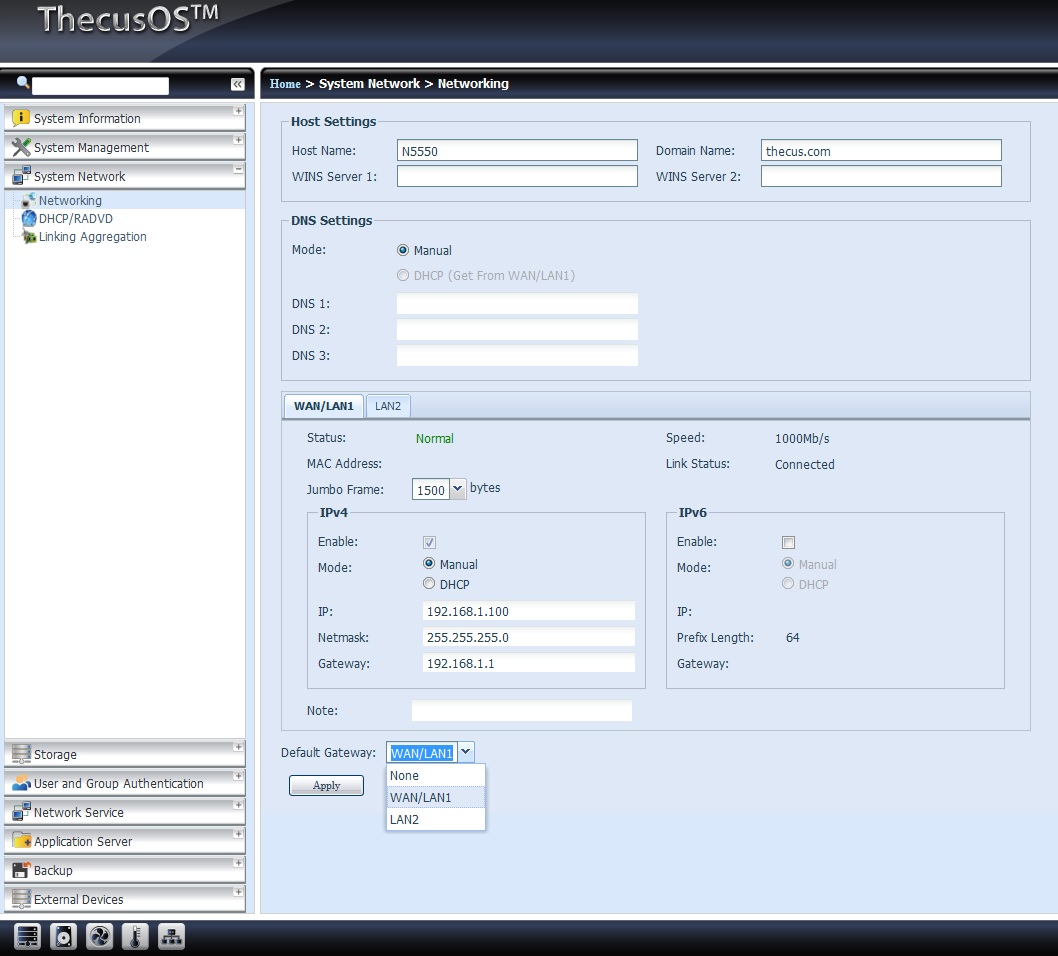Screen dimensions: 1058x956
Task: Click the Host Name input field
Action: (517, 151)
